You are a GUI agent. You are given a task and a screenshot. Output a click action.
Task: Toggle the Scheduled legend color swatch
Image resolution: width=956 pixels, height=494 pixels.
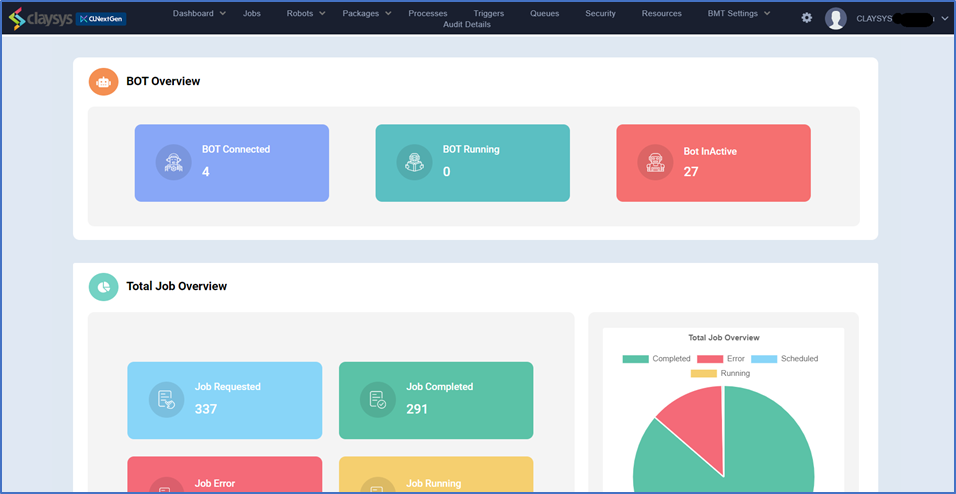[764, 359]
